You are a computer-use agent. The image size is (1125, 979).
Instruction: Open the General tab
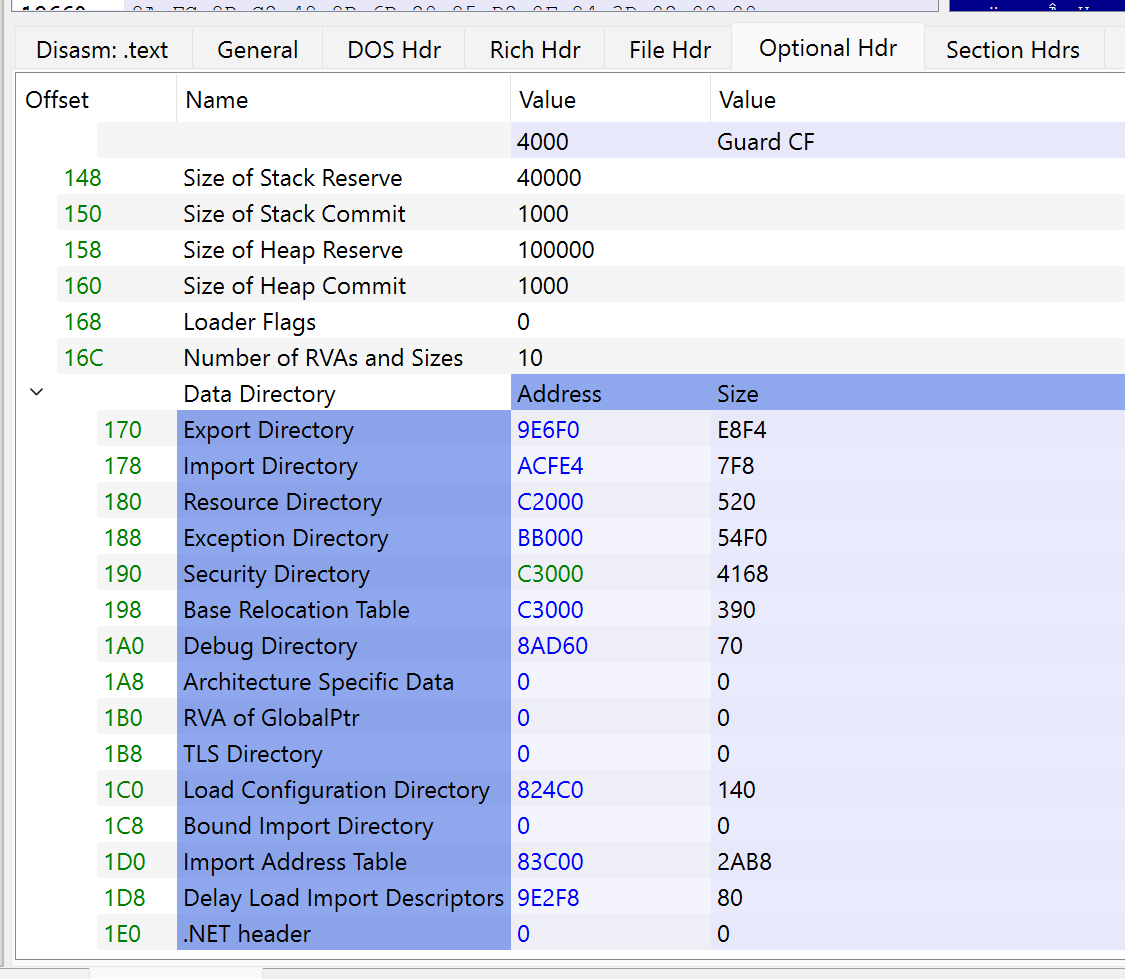(257, 50)
